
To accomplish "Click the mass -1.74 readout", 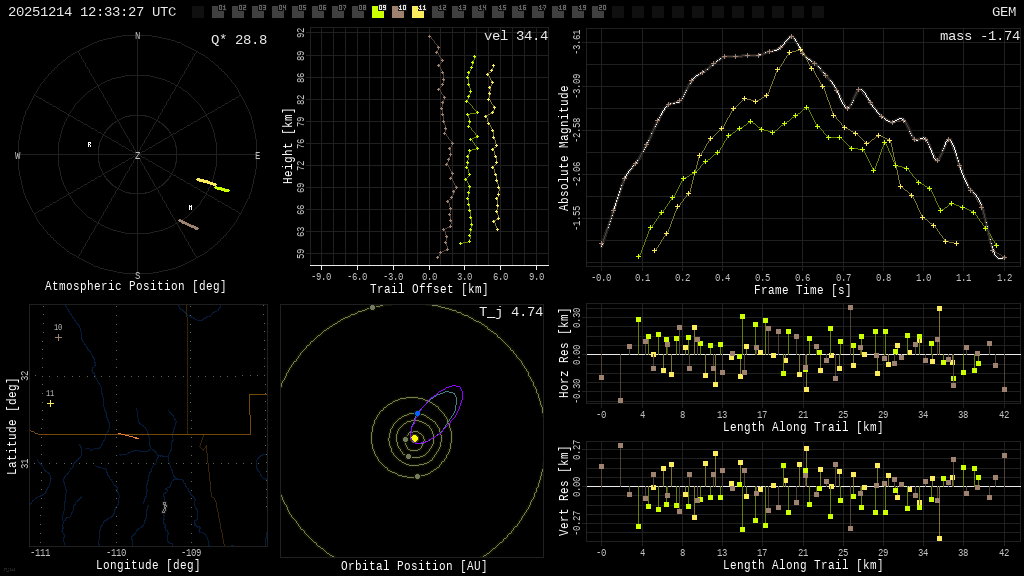I will pos(979,36).
